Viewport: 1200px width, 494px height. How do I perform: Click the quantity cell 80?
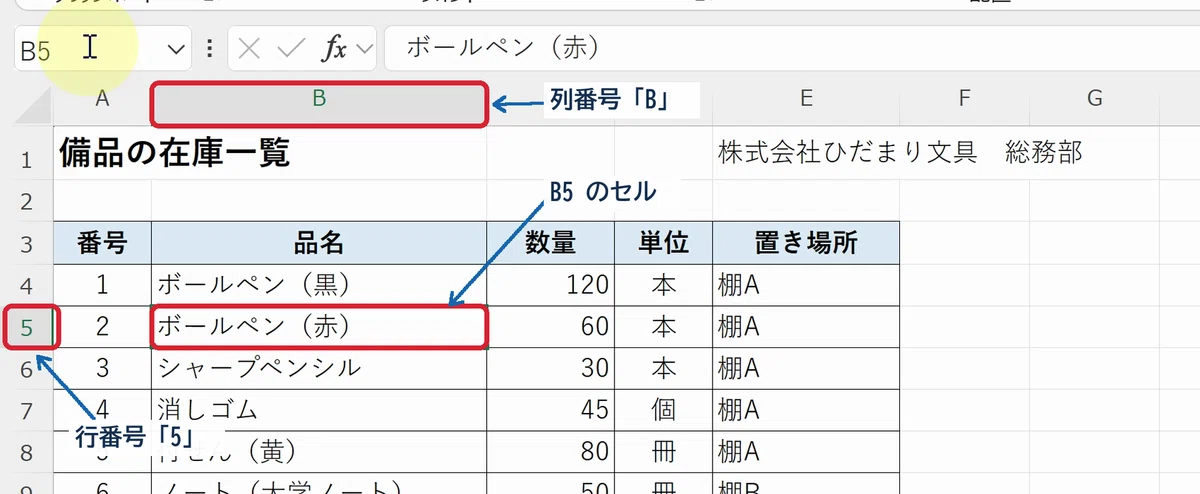[x=550, y=452]
